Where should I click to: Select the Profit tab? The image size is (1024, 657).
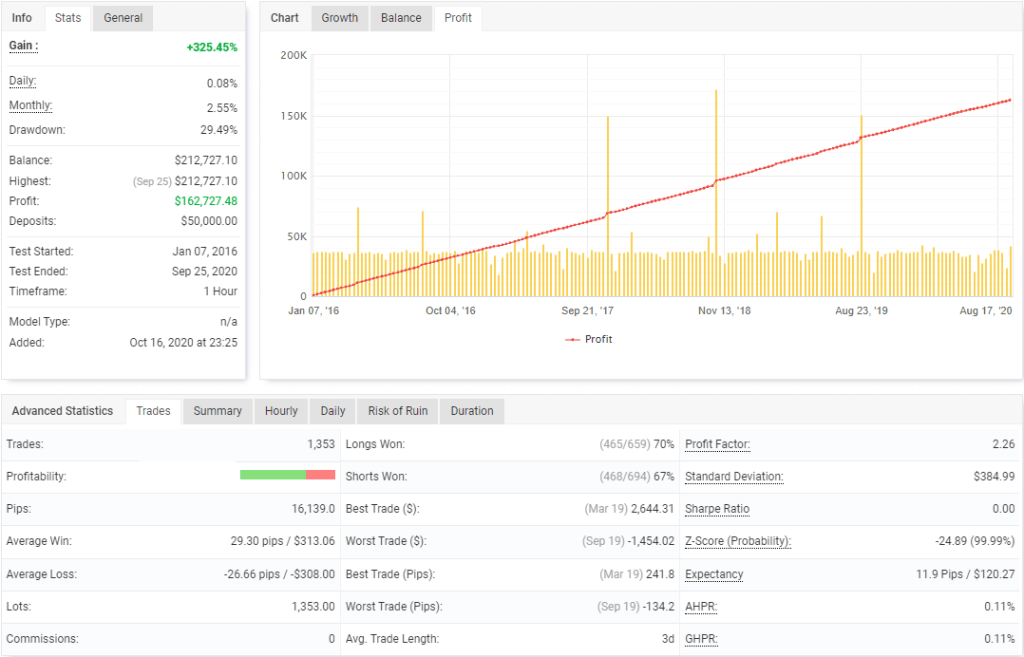coord(457,18)
